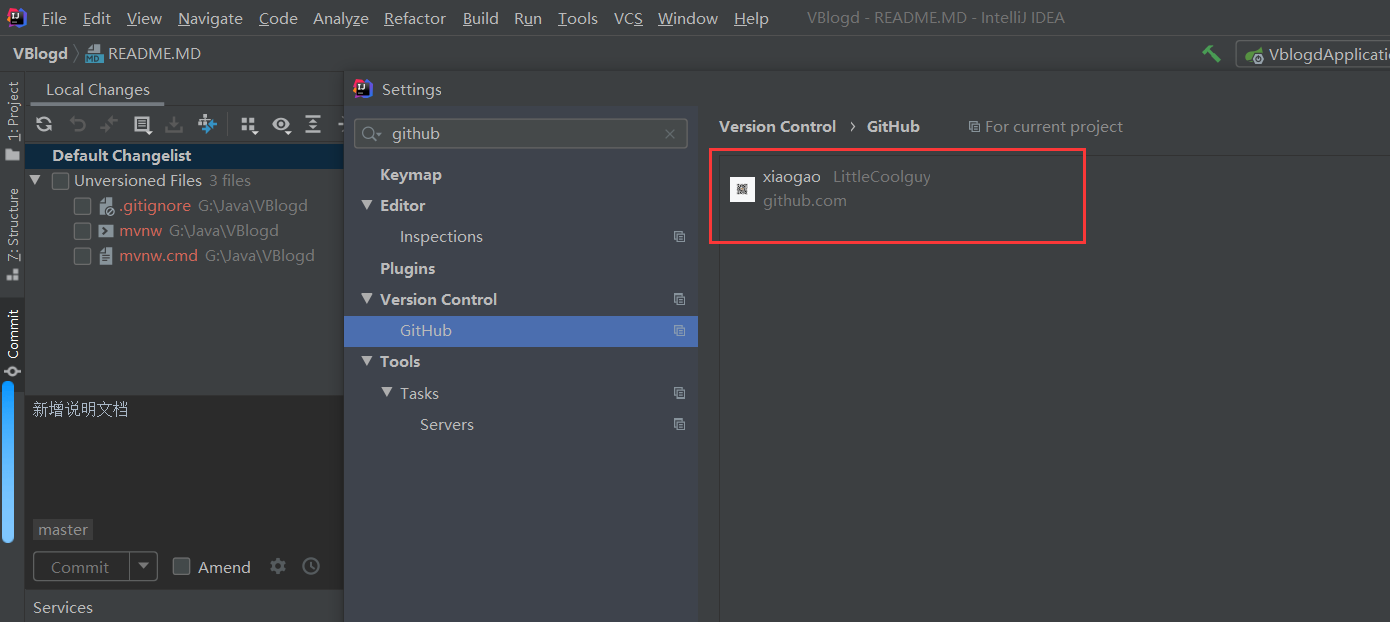The image size is (1390, 622).
Task: Select Keymap in the settings tree
Action: (410, 175)
